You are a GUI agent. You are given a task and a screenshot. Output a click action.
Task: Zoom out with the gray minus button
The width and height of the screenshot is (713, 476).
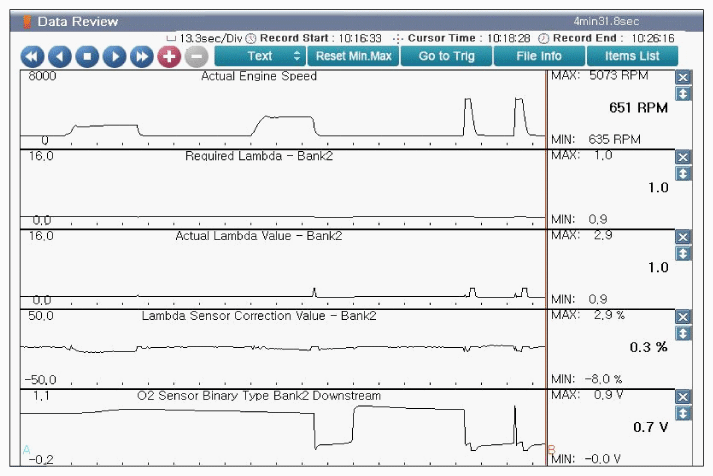point(195,57)
